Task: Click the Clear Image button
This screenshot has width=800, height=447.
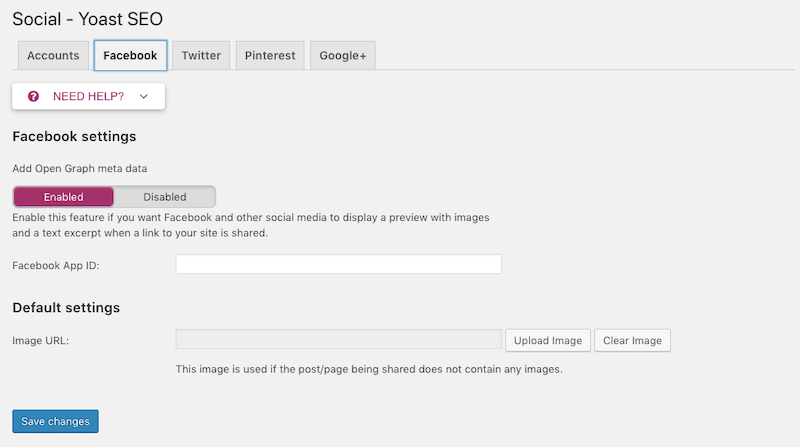Action: (x=632, y=340)
